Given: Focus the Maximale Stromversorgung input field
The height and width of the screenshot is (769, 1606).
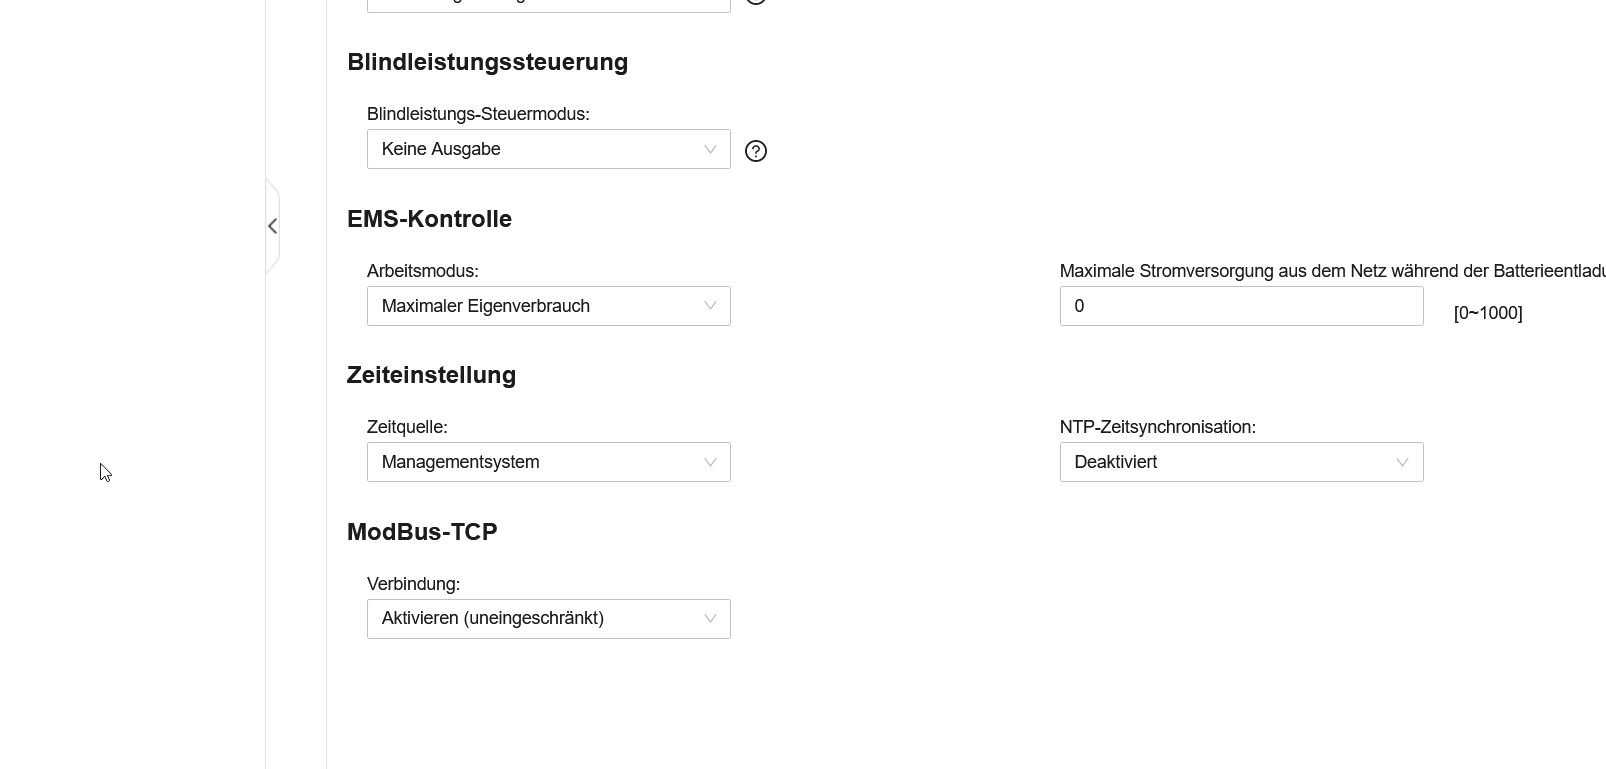Looking at the screenshot, I should click(x=1241, y=306).
